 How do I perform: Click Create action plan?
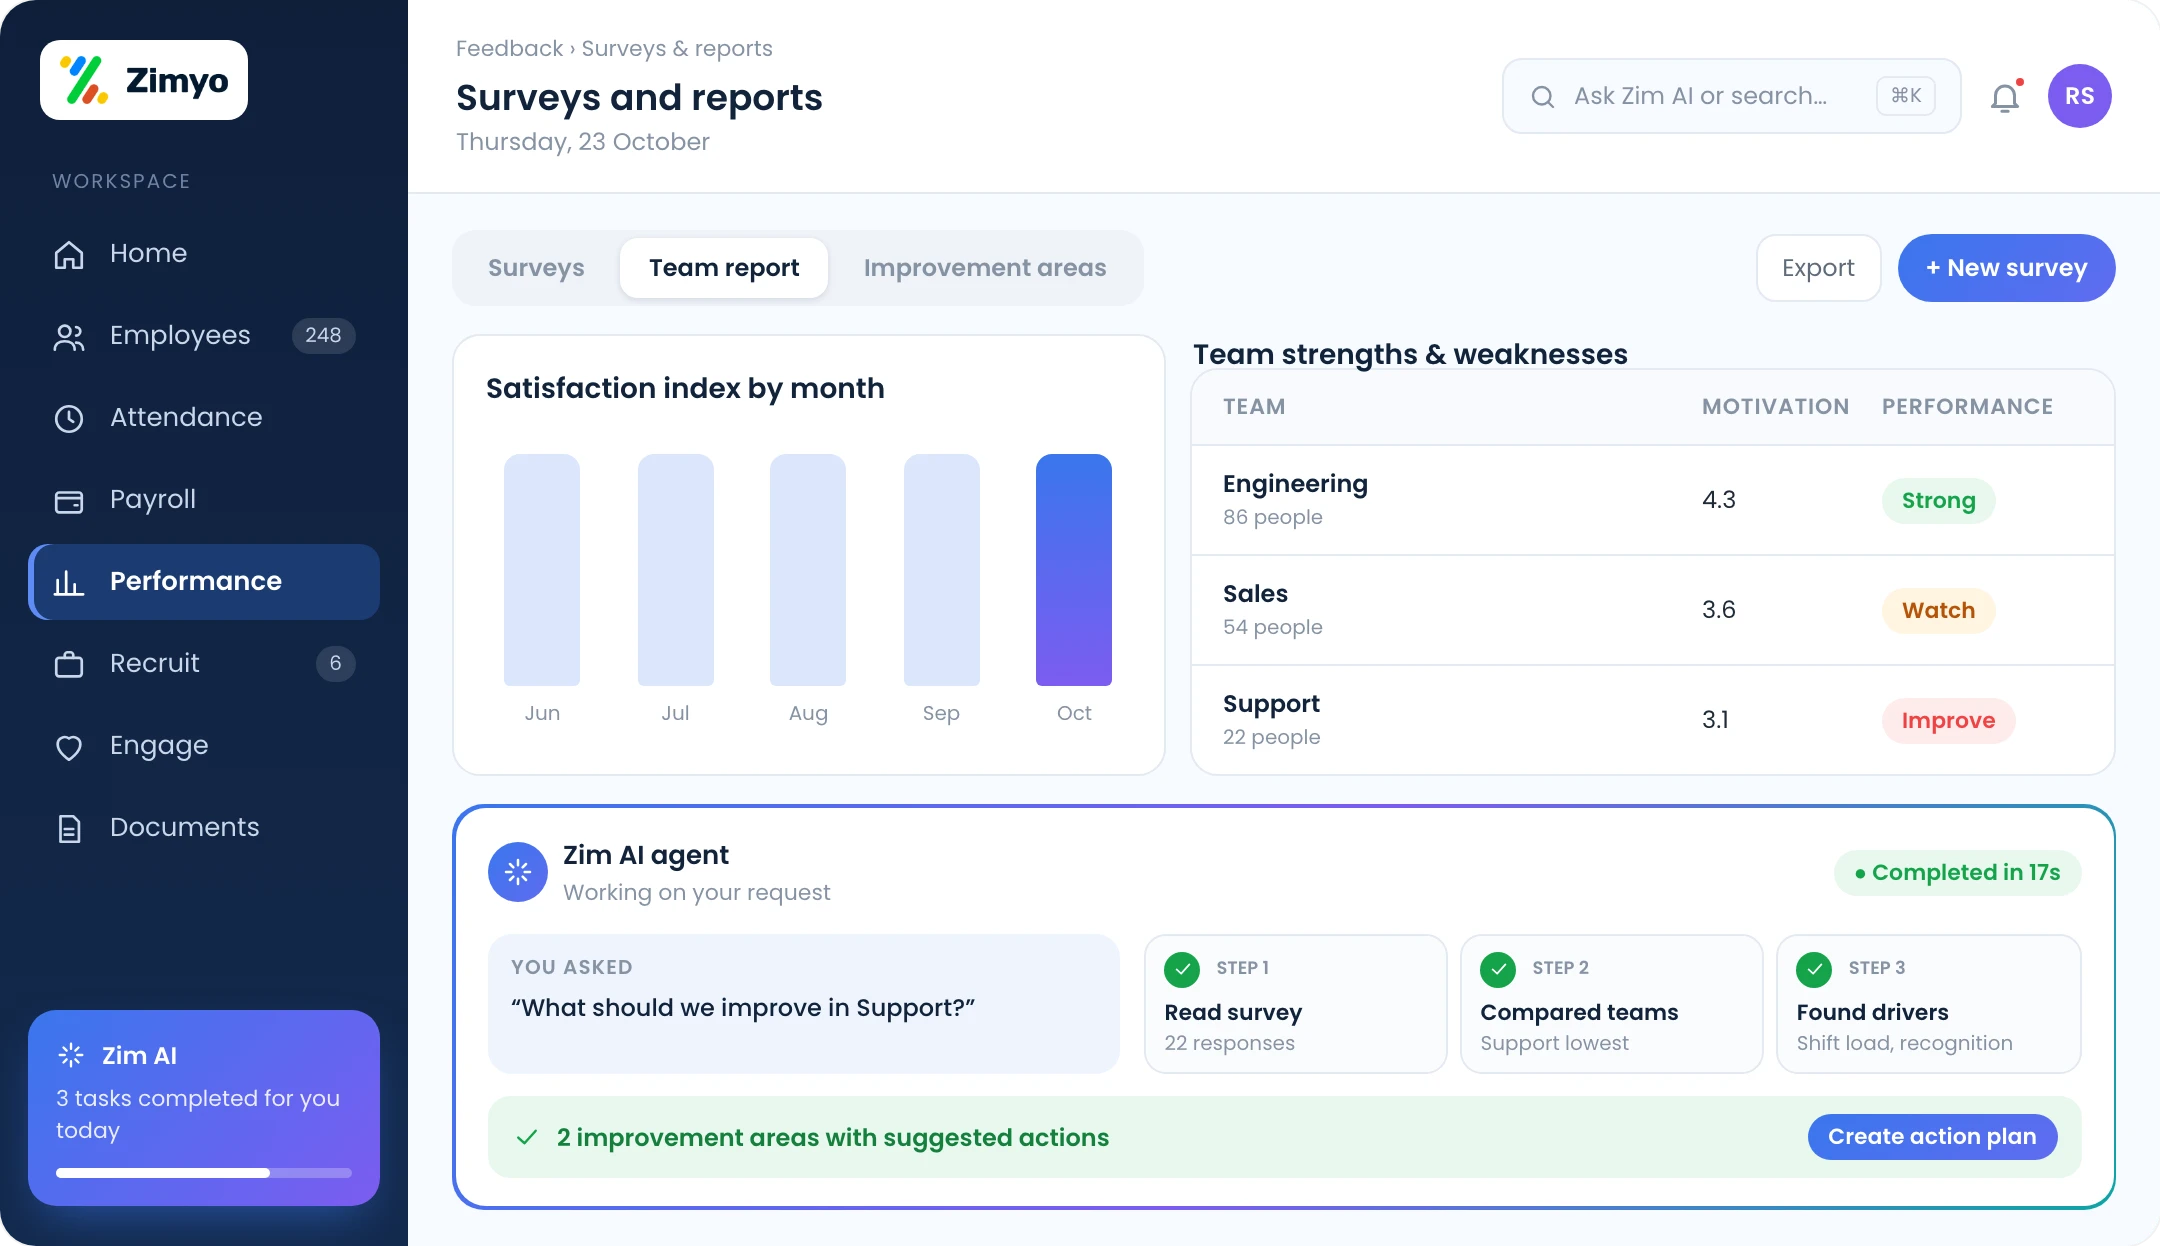pyautogui.click(x=1932, y=1137)
